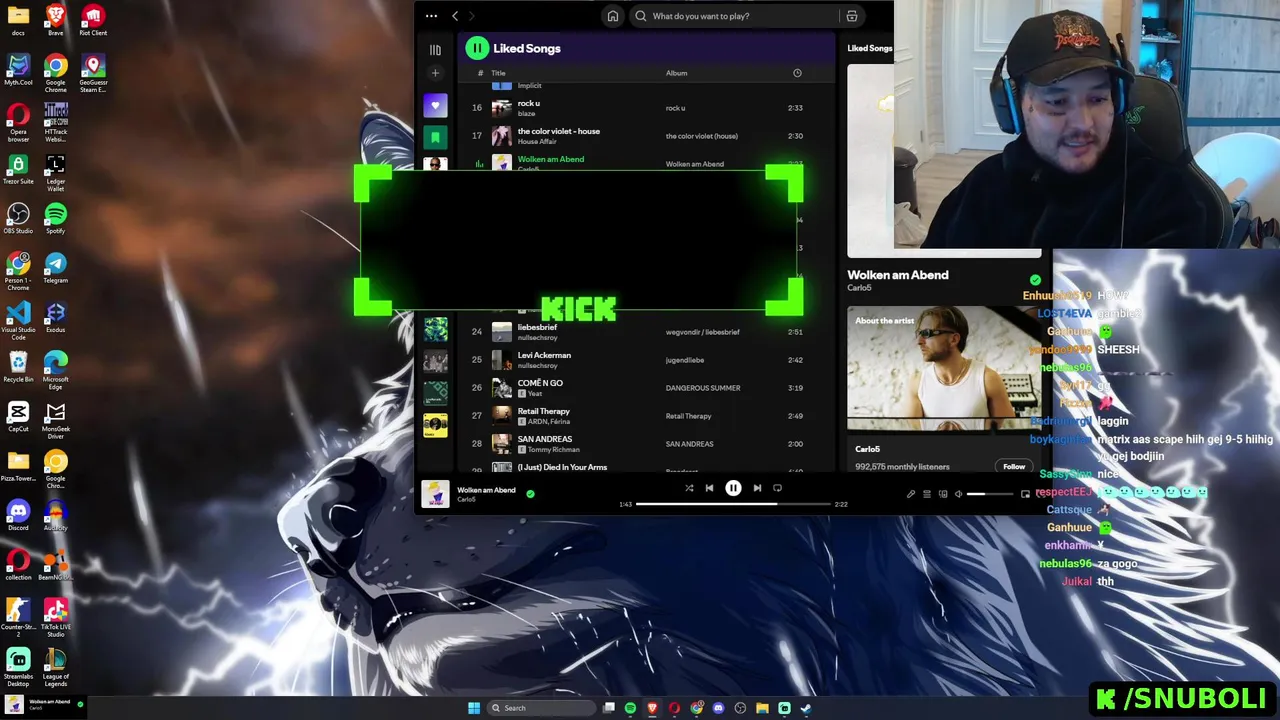Open the artist link Tommy Richman

coord(553,450)
